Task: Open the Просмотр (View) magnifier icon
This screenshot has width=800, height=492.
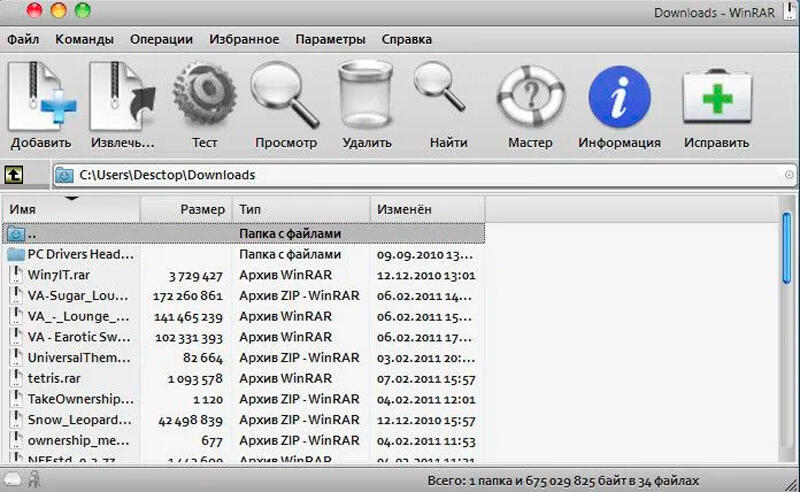Action: 285,98
